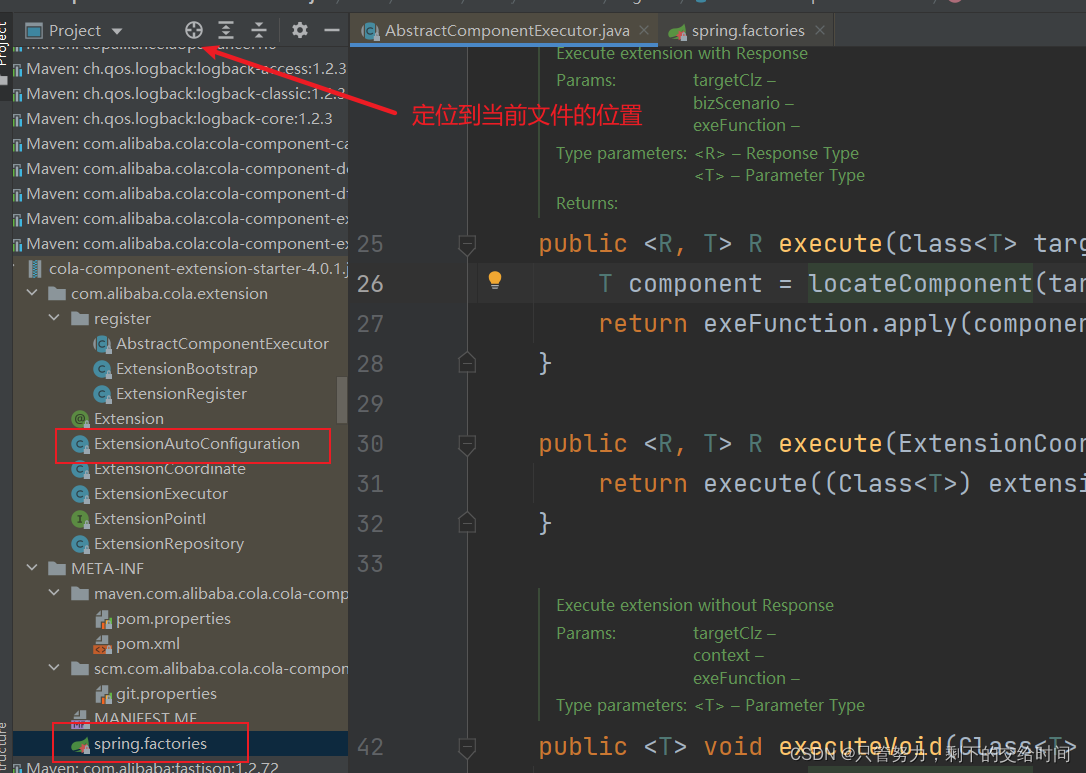The image size is (1086, 773).
Task: Close the AbstractComponentExecutor.java tab
Action: (x=644, y=30)
